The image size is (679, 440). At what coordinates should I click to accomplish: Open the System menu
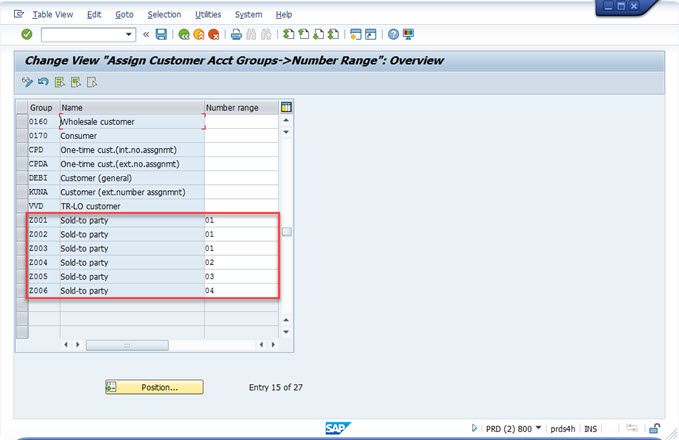(x=249, y=15)
